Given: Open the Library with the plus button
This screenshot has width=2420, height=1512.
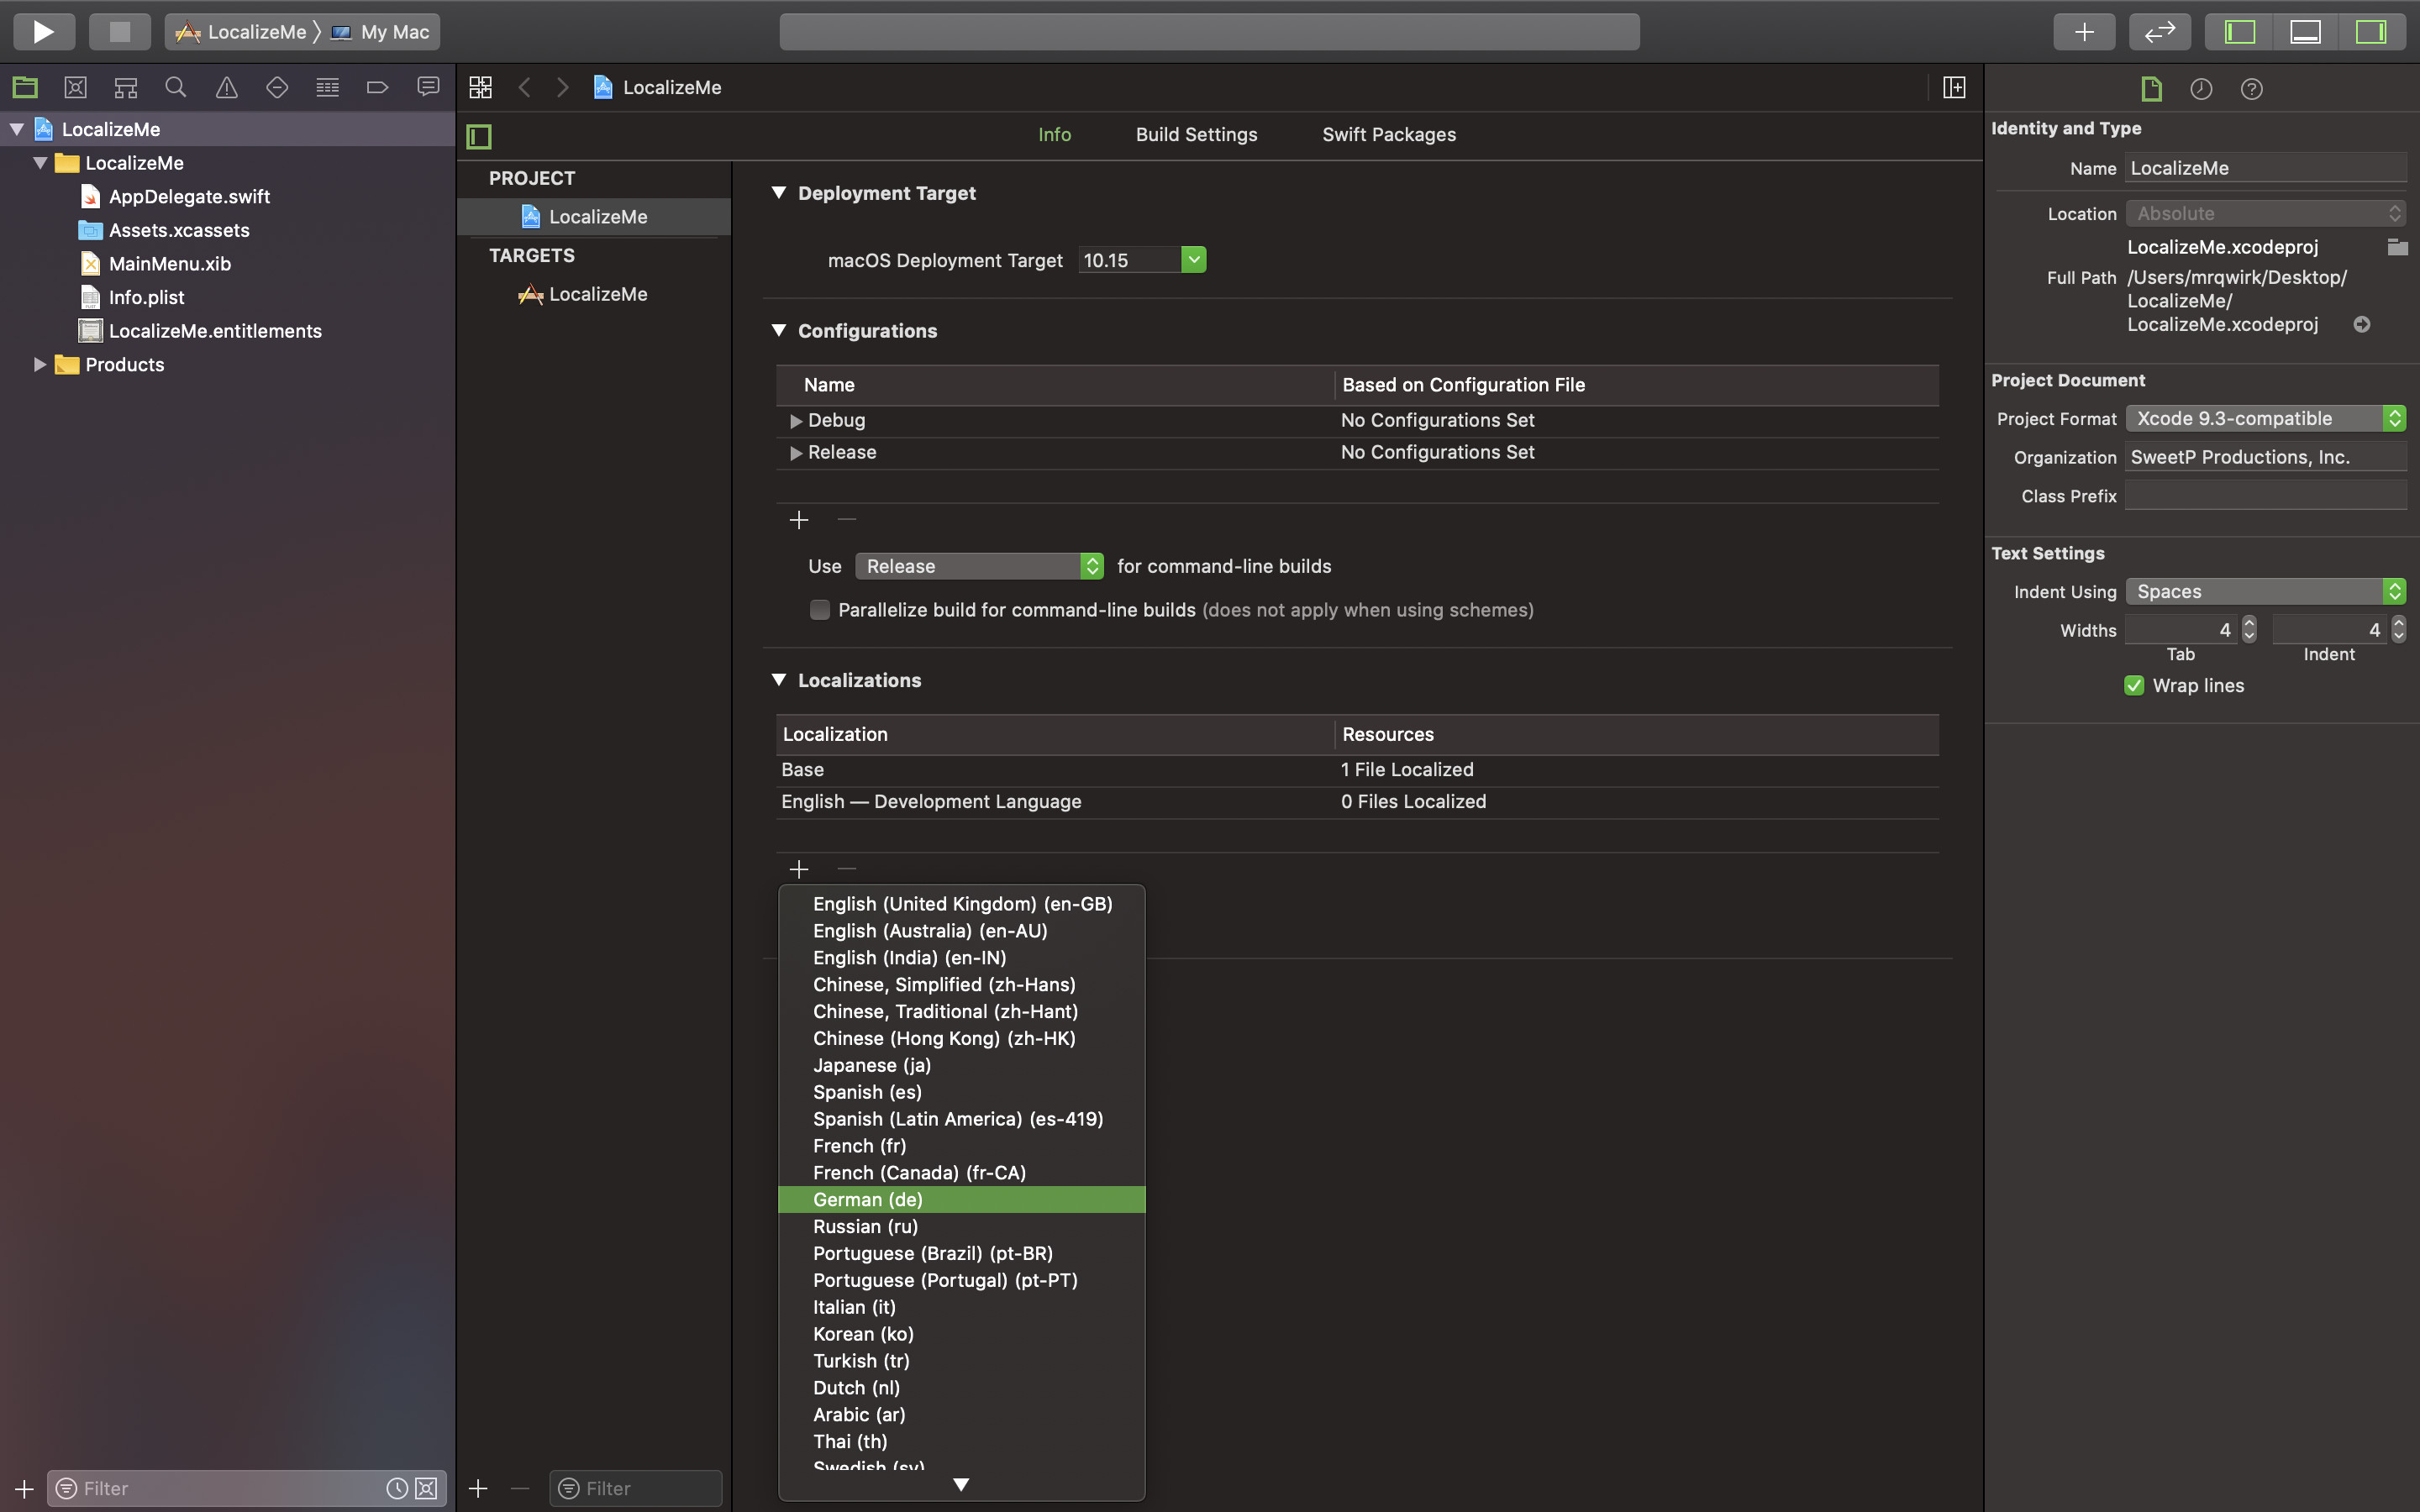Looking at the screenshot, I should 2084,32.
